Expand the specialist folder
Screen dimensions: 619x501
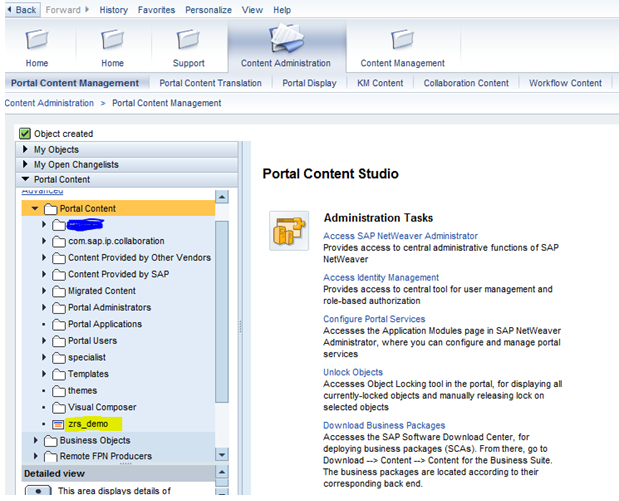click(x=44, y=357)
